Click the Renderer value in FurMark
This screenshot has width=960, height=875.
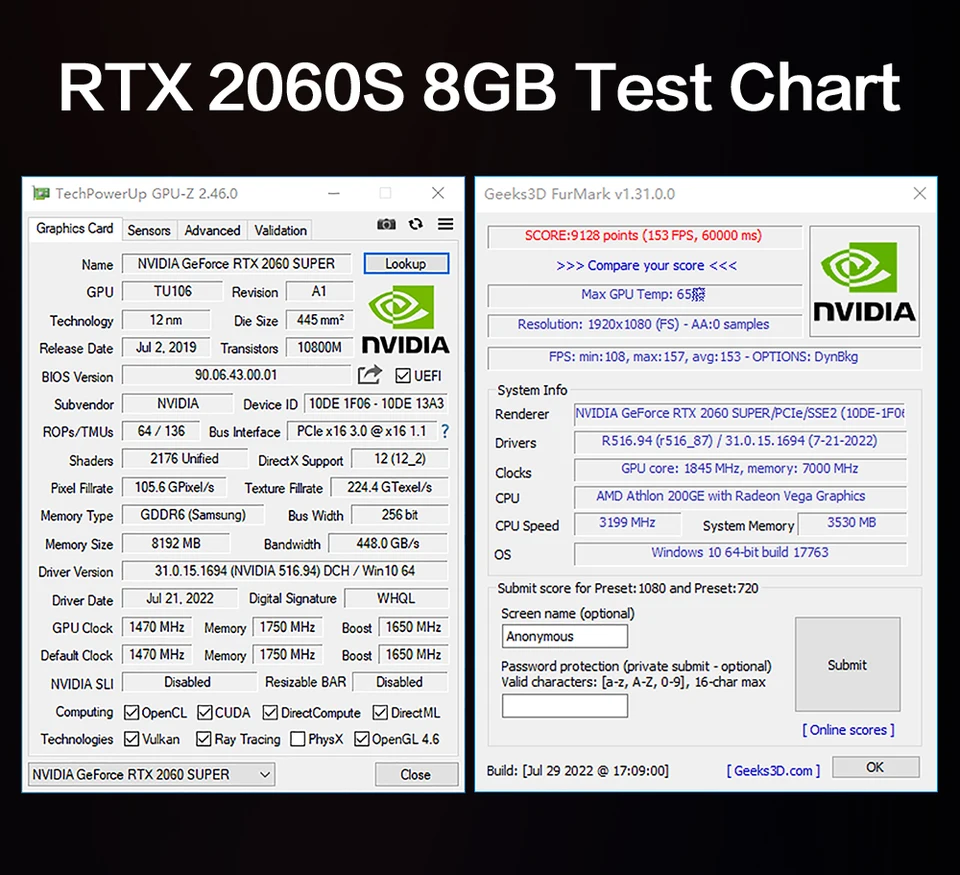pyautogui.click(x=740, y=413)
